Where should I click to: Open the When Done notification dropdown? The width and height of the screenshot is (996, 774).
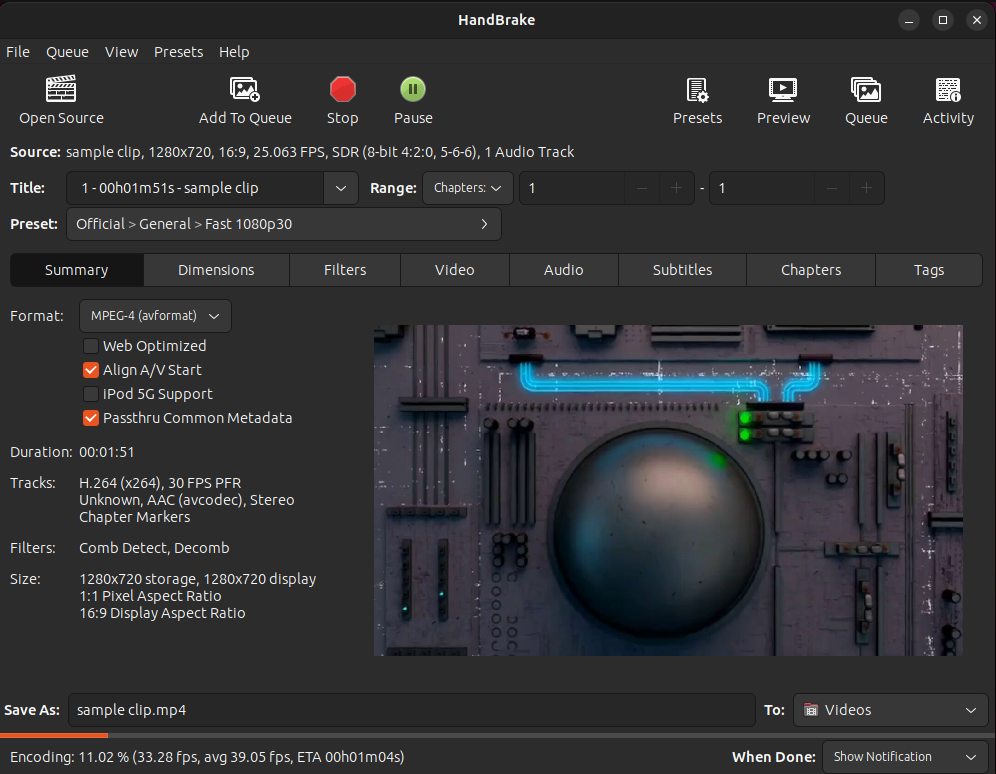904,757
